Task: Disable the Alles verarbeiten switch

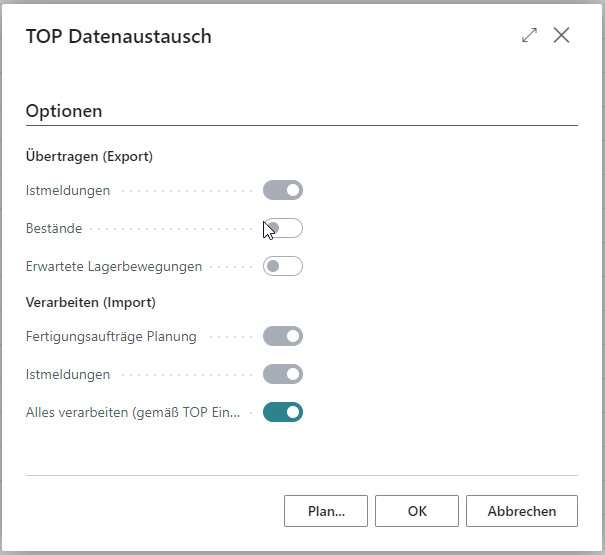Action: [x=282, y=412]
